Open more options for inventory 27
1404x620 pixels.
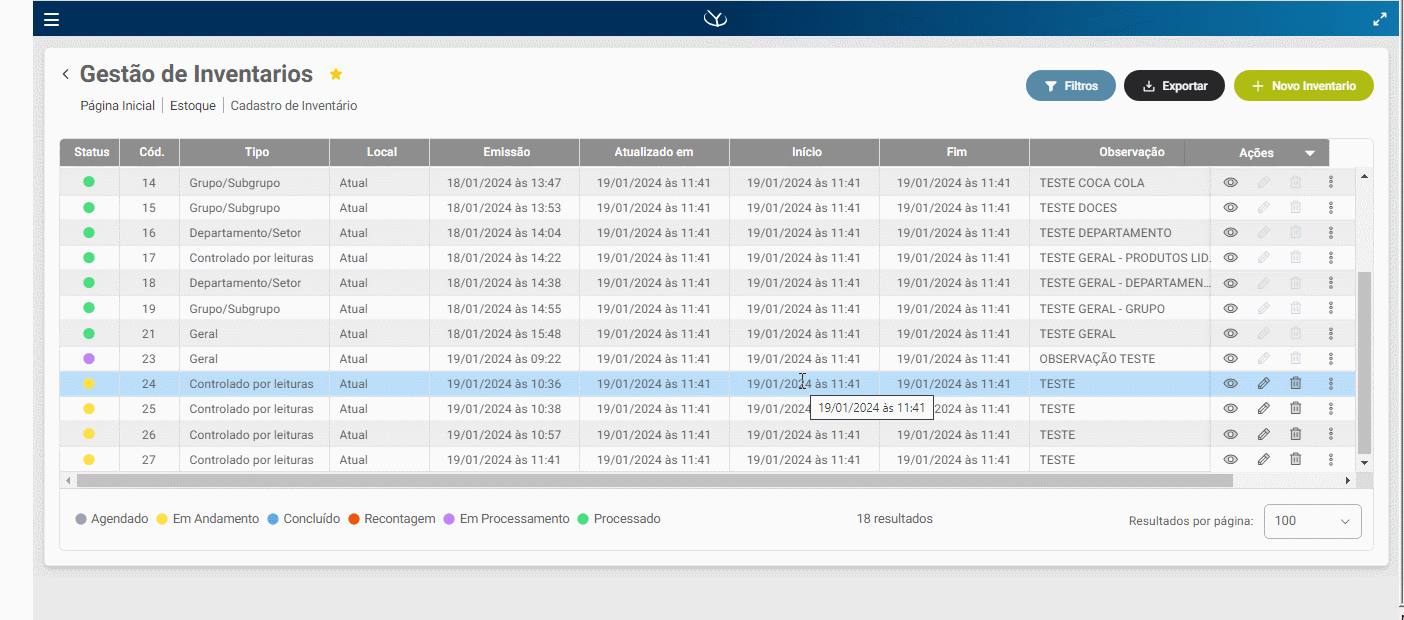point(1331,459)
